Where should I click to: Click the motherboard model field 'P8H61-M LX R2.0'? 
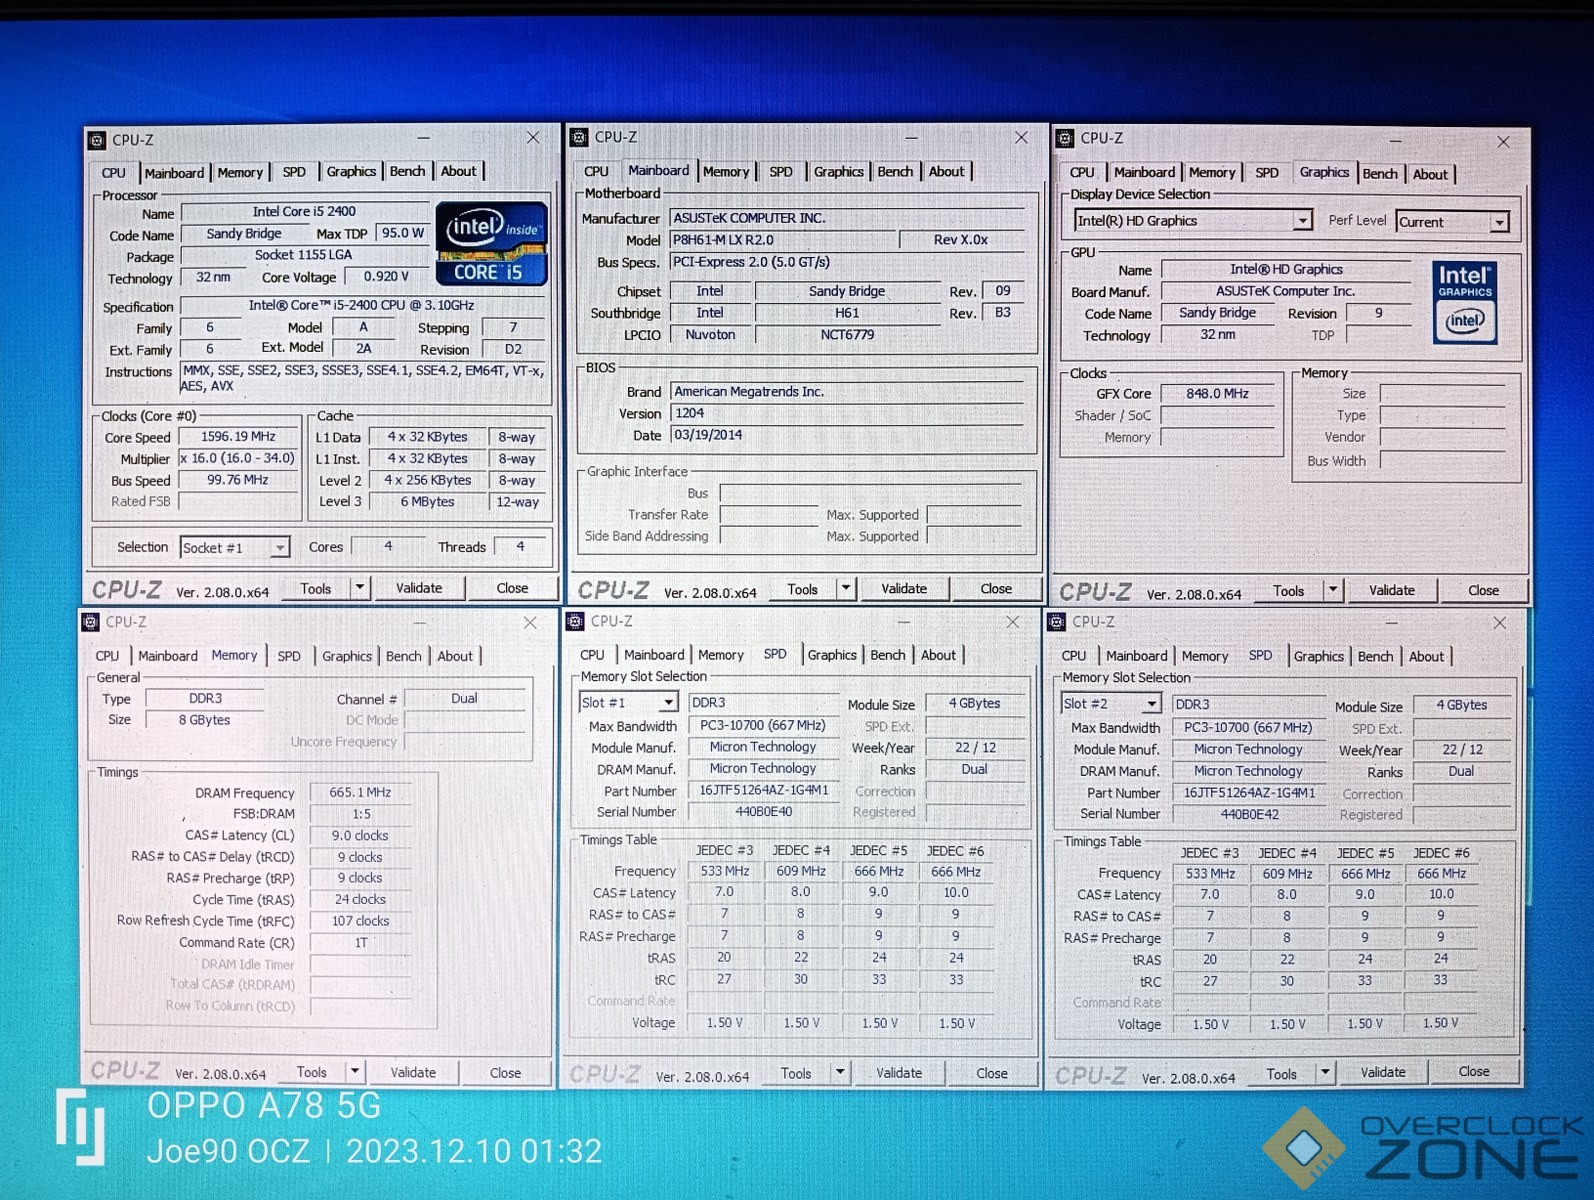[x=781, y=240]
